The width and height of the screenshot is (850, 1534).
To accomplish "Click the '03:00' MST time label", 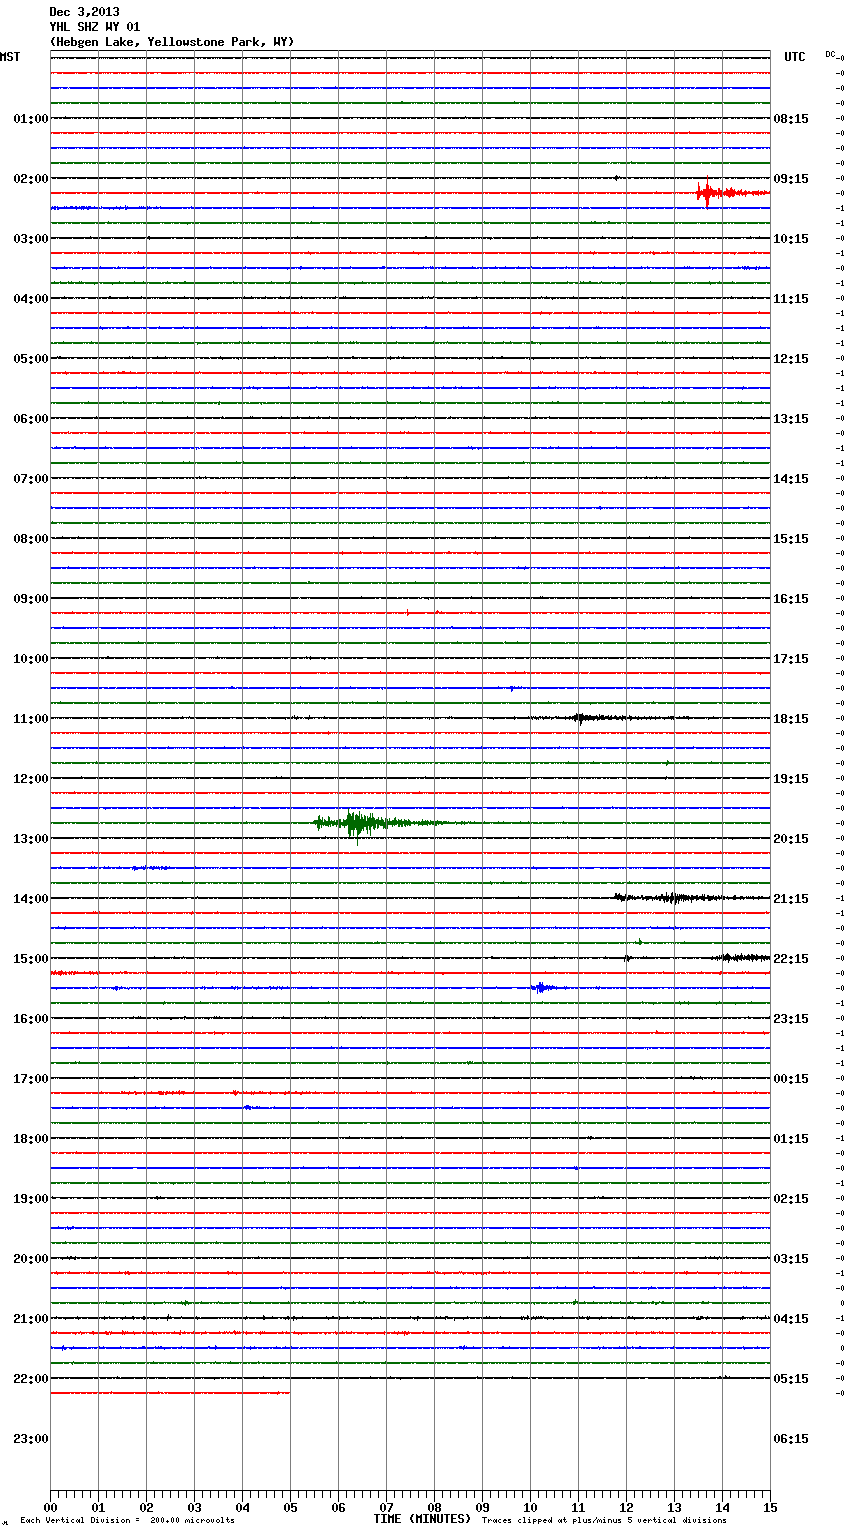I will [30, 239].
